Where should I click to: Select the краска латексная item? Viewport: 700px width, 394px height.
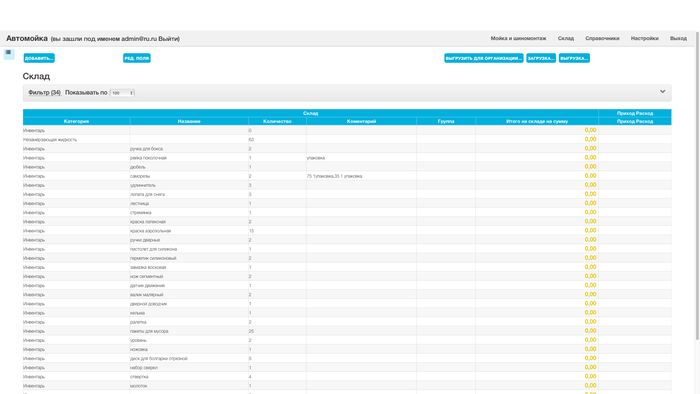(148, 222)
